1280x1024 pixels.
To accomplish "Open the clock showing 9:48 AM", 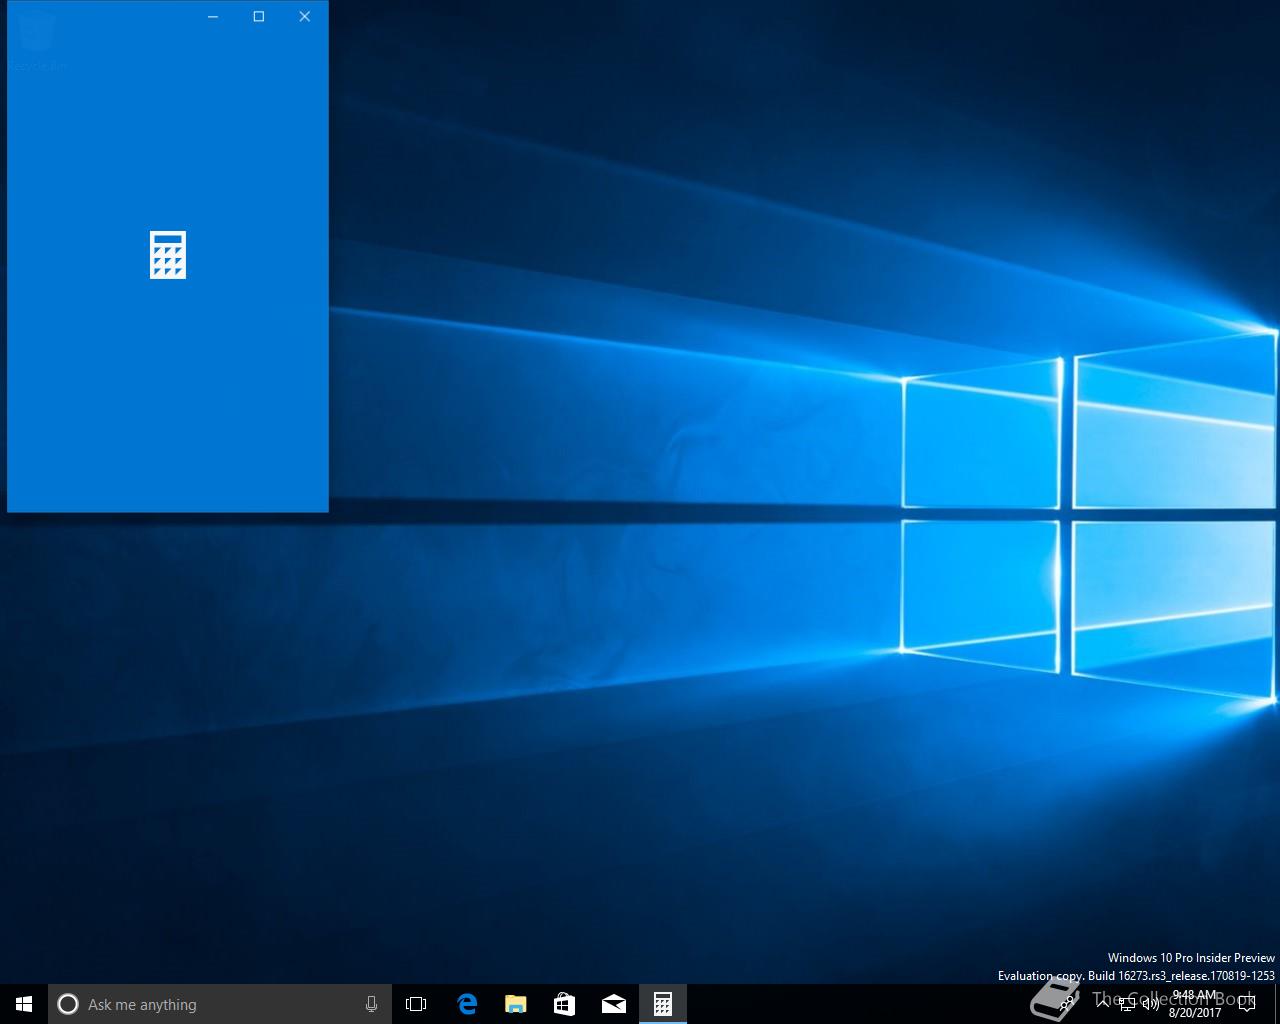I will tap(1195, 1004).
